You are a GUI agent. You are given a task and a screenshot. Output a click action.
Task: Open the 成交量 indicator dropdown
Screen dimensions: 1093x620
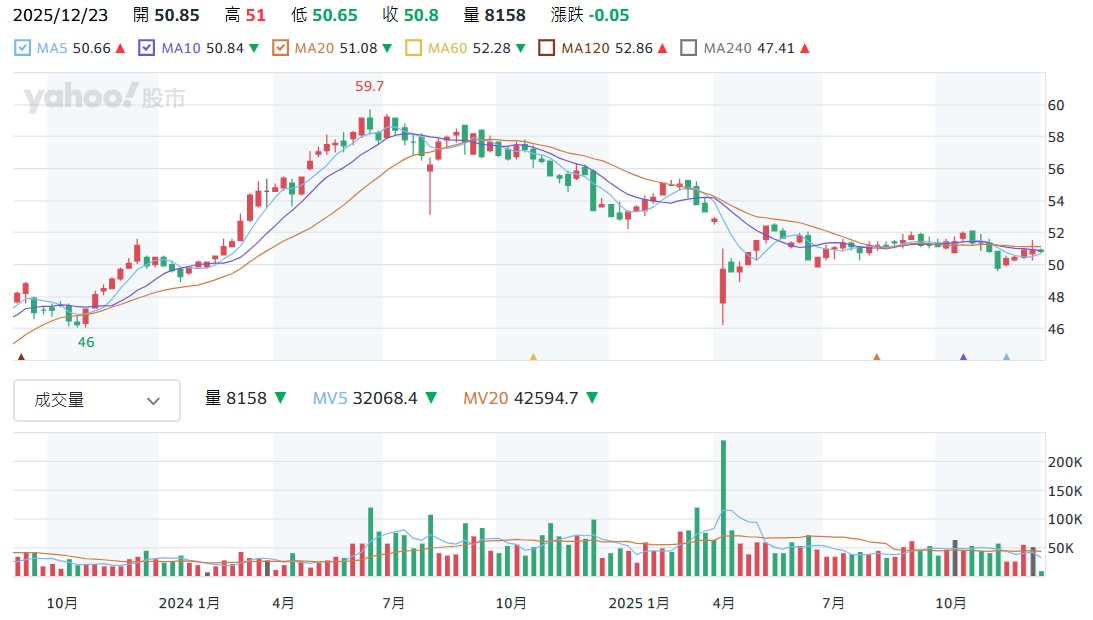pyautogui.click(x=97, y=400)
